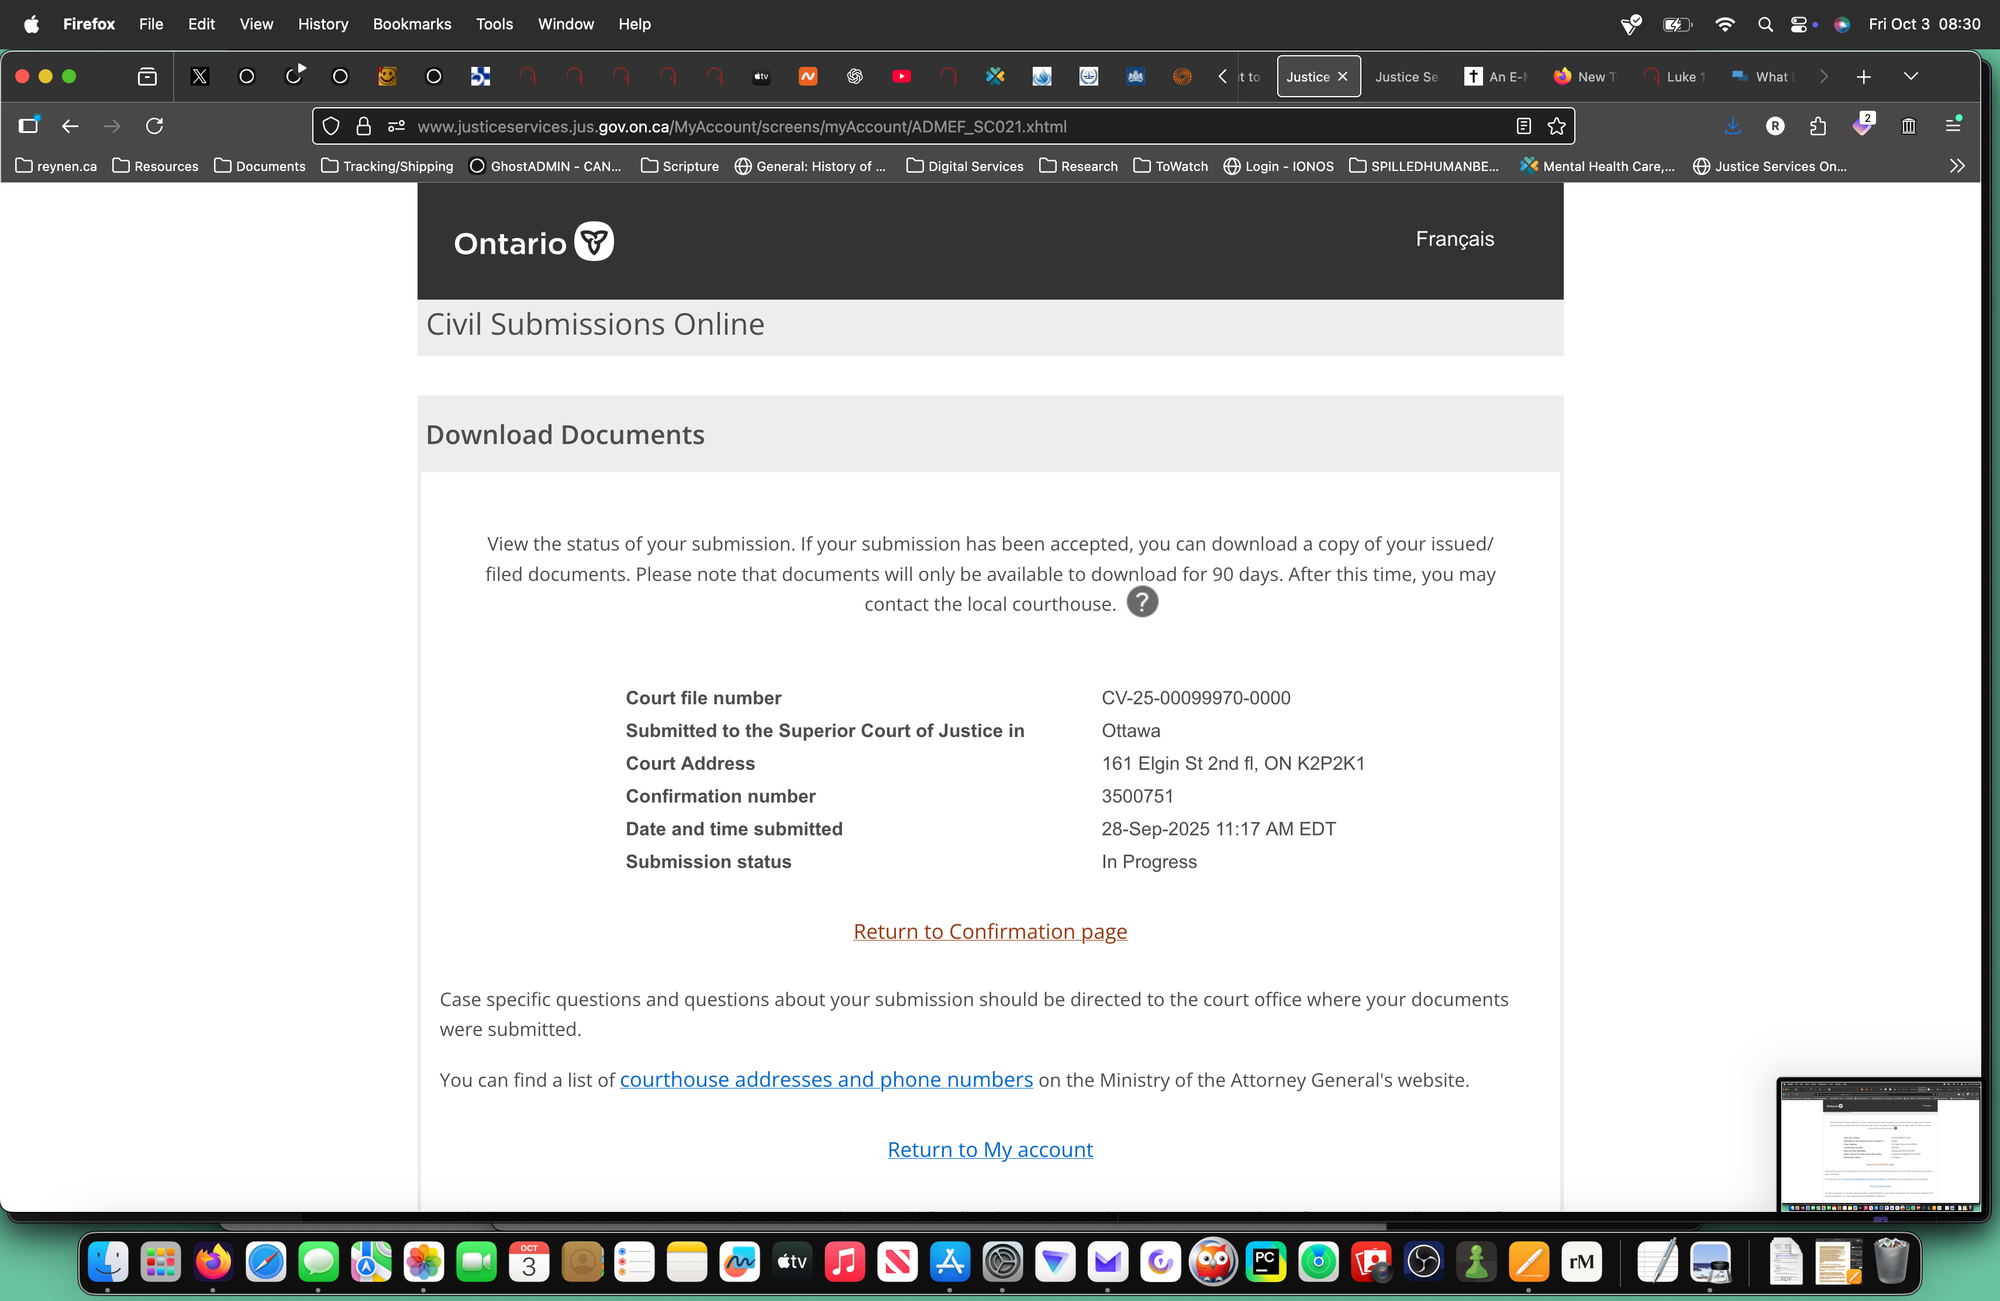This screenshot has height=1301, width=2000.
Task: Open the extensions puzzle icon
Action: tap(1818, 126)
